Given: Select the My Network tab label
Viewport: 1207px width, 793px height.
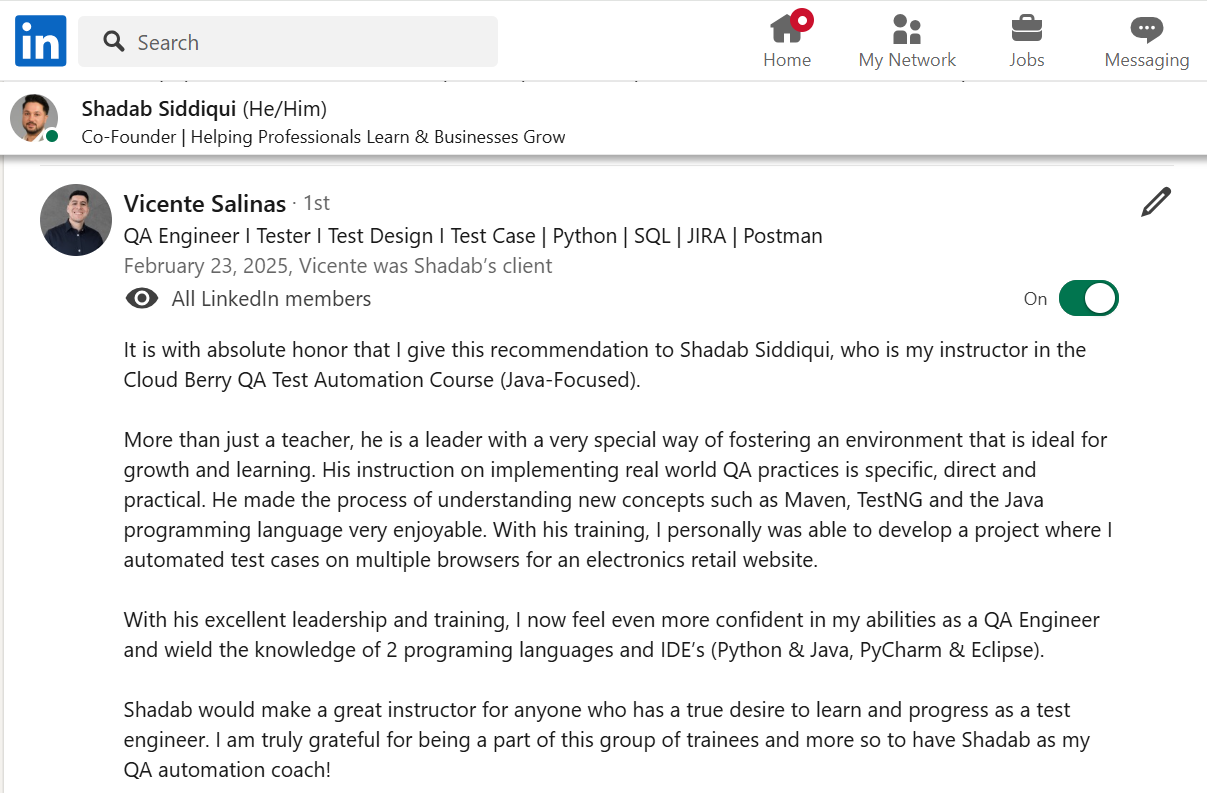Looking at the screenshot, I should [x=907, y=60].
